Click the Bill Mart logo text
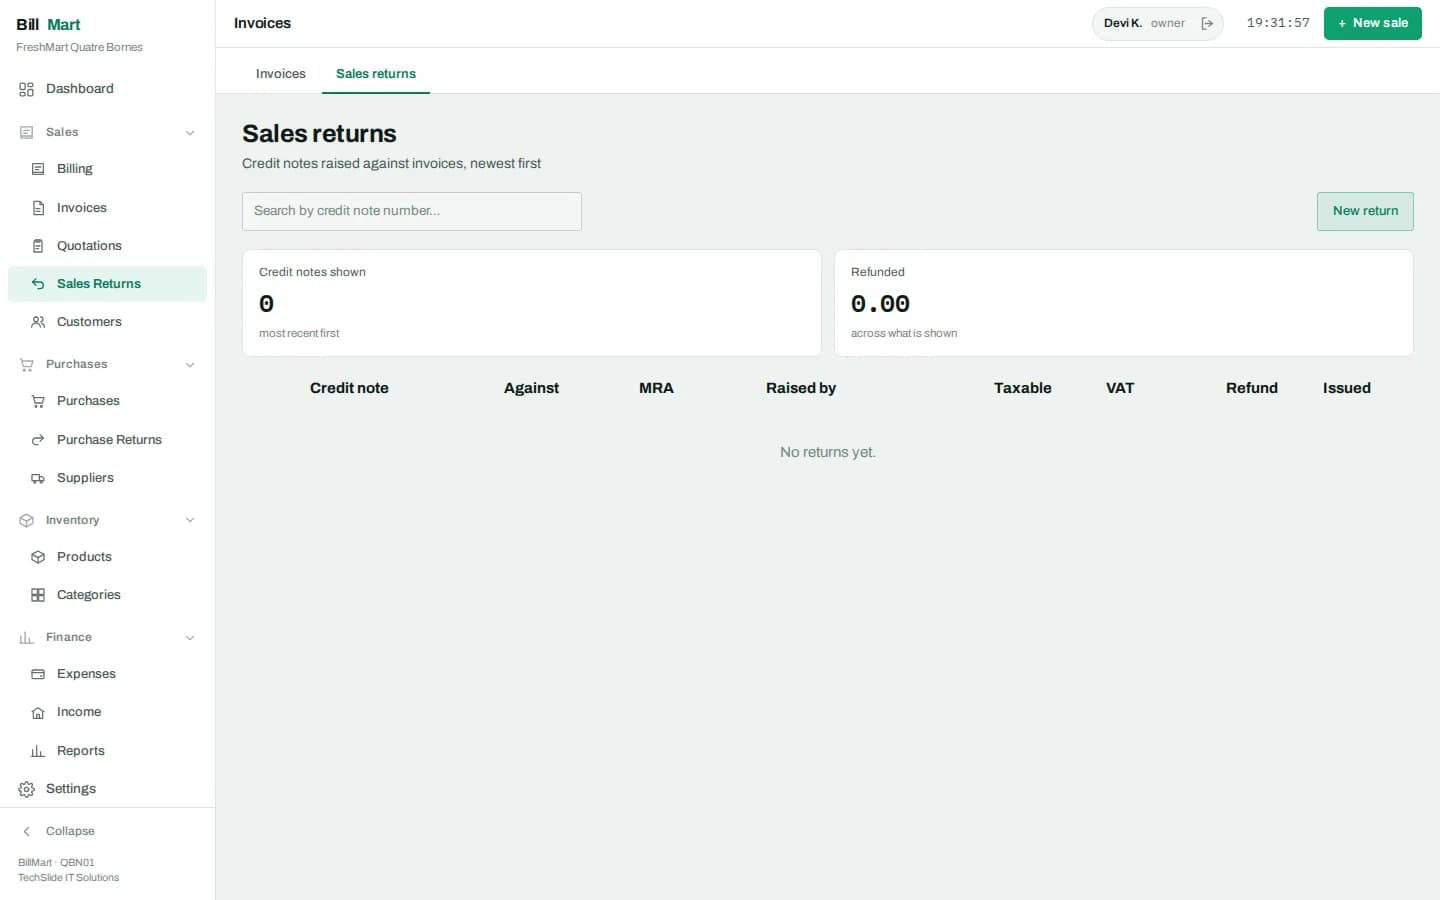This screenshot has width=1440, height=900. pos(48,24)
